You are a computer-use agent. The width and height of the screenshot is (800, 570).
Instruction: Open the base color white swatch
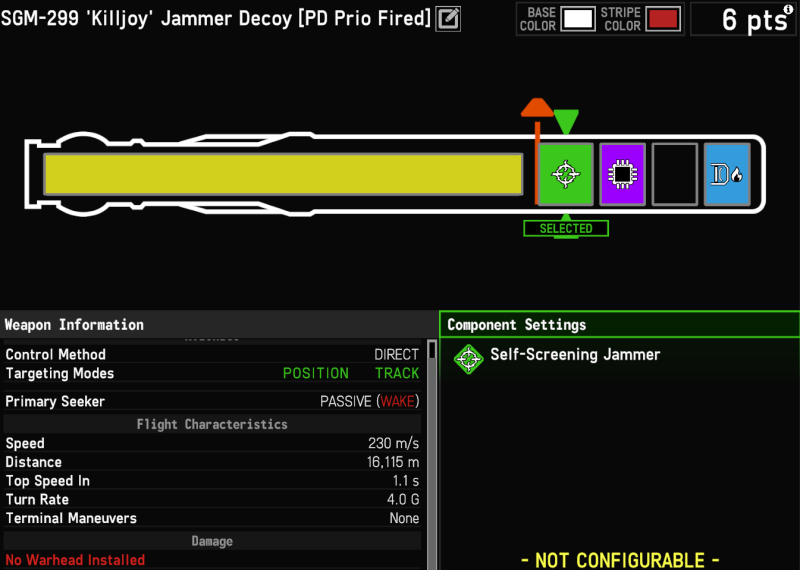578,19
